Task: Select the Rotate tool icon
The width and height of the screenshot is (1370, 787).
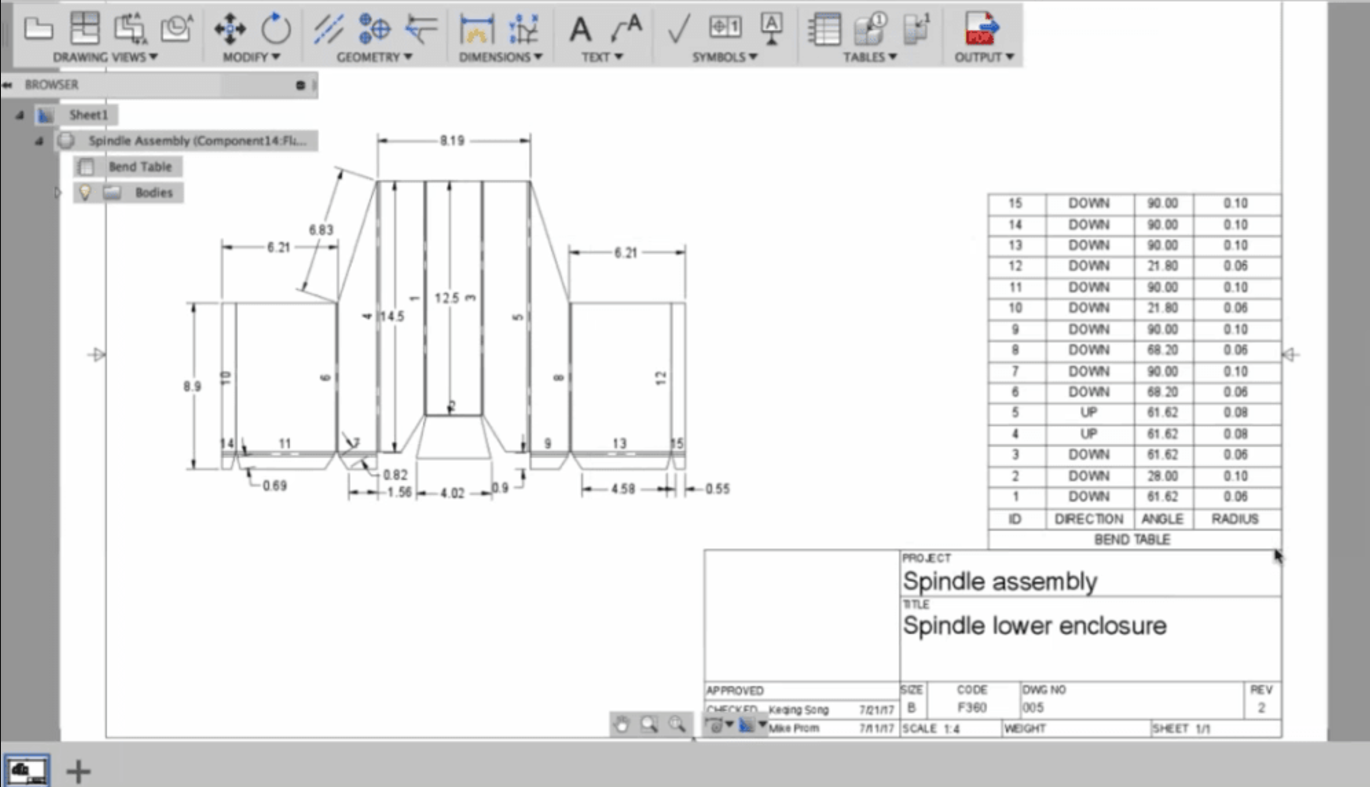Action: (x=275, y=28)
